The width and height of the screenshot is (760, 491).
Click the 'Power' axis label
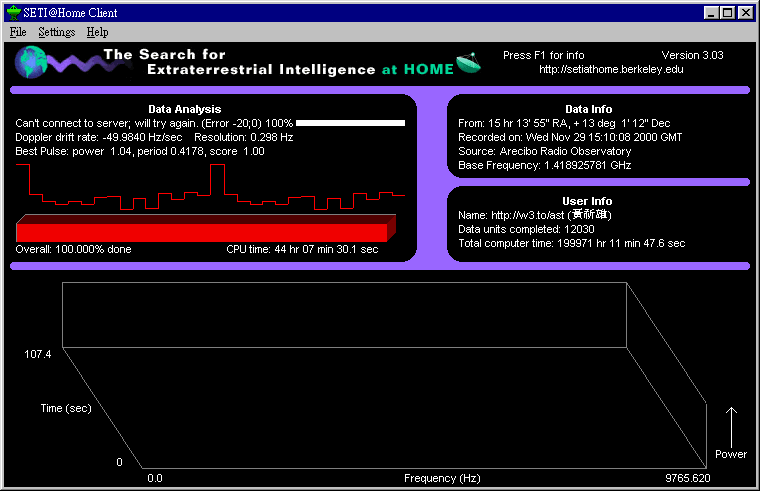(x=731, y=454)
